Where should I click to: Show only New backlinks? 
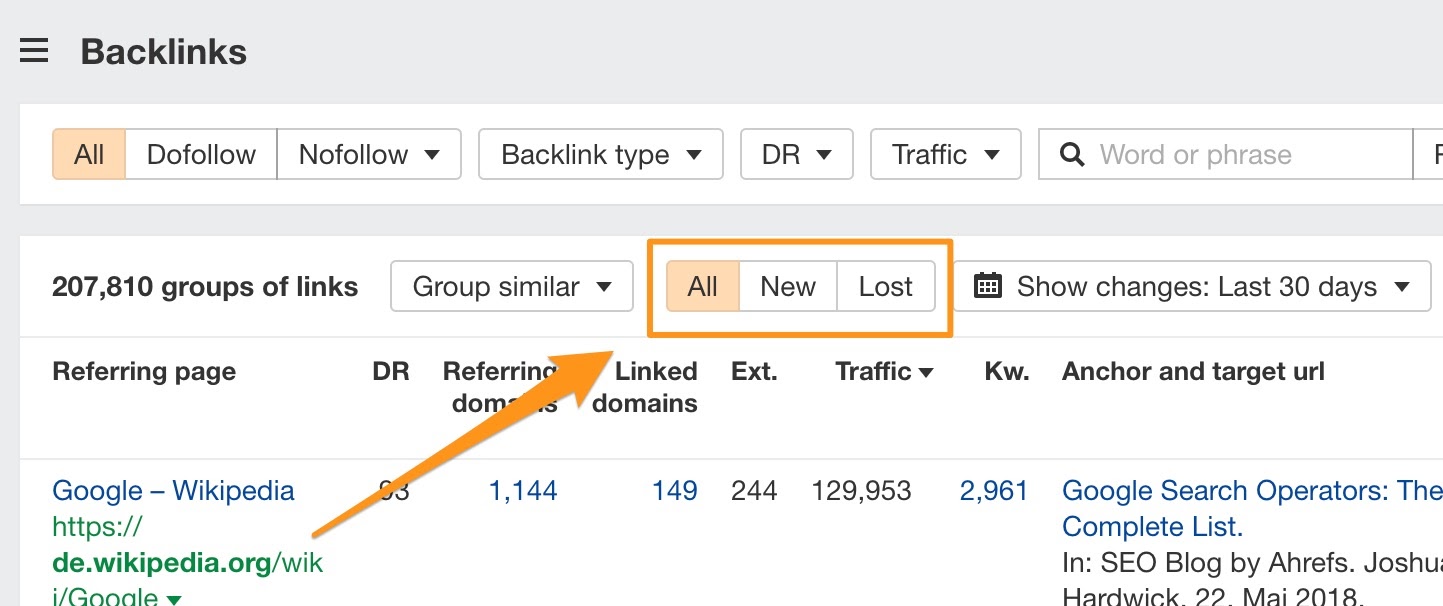(x=788, y=287)
